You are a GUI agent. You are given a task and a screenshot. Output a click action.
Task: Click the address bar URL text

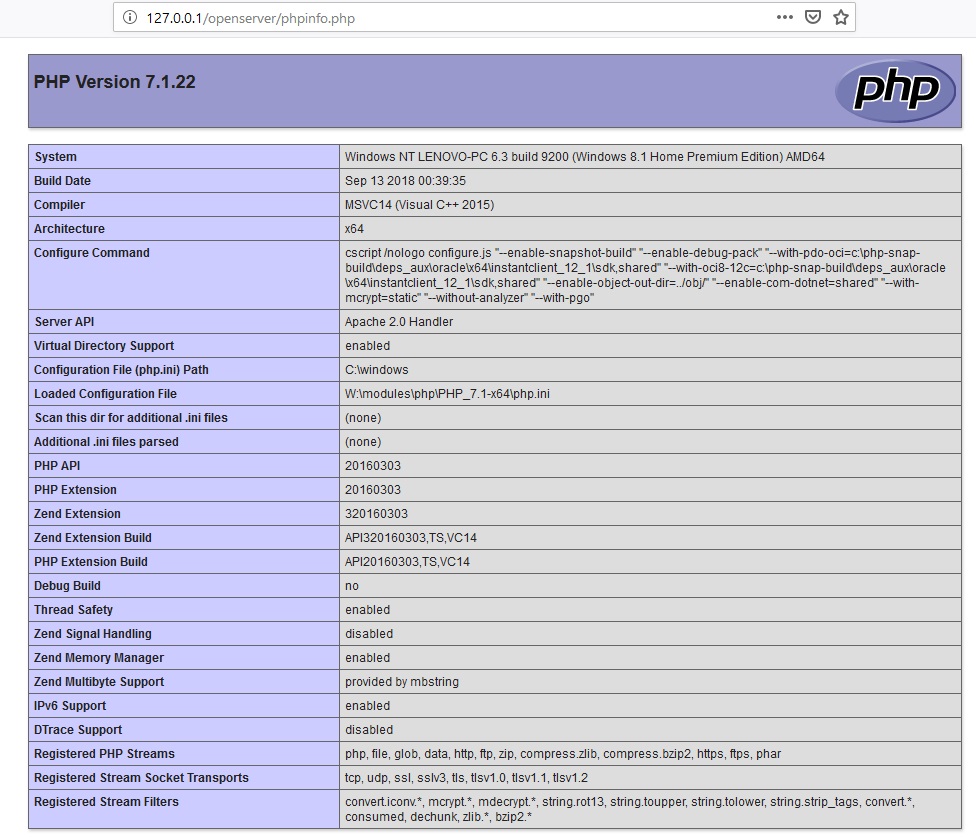tap(250, 18)
